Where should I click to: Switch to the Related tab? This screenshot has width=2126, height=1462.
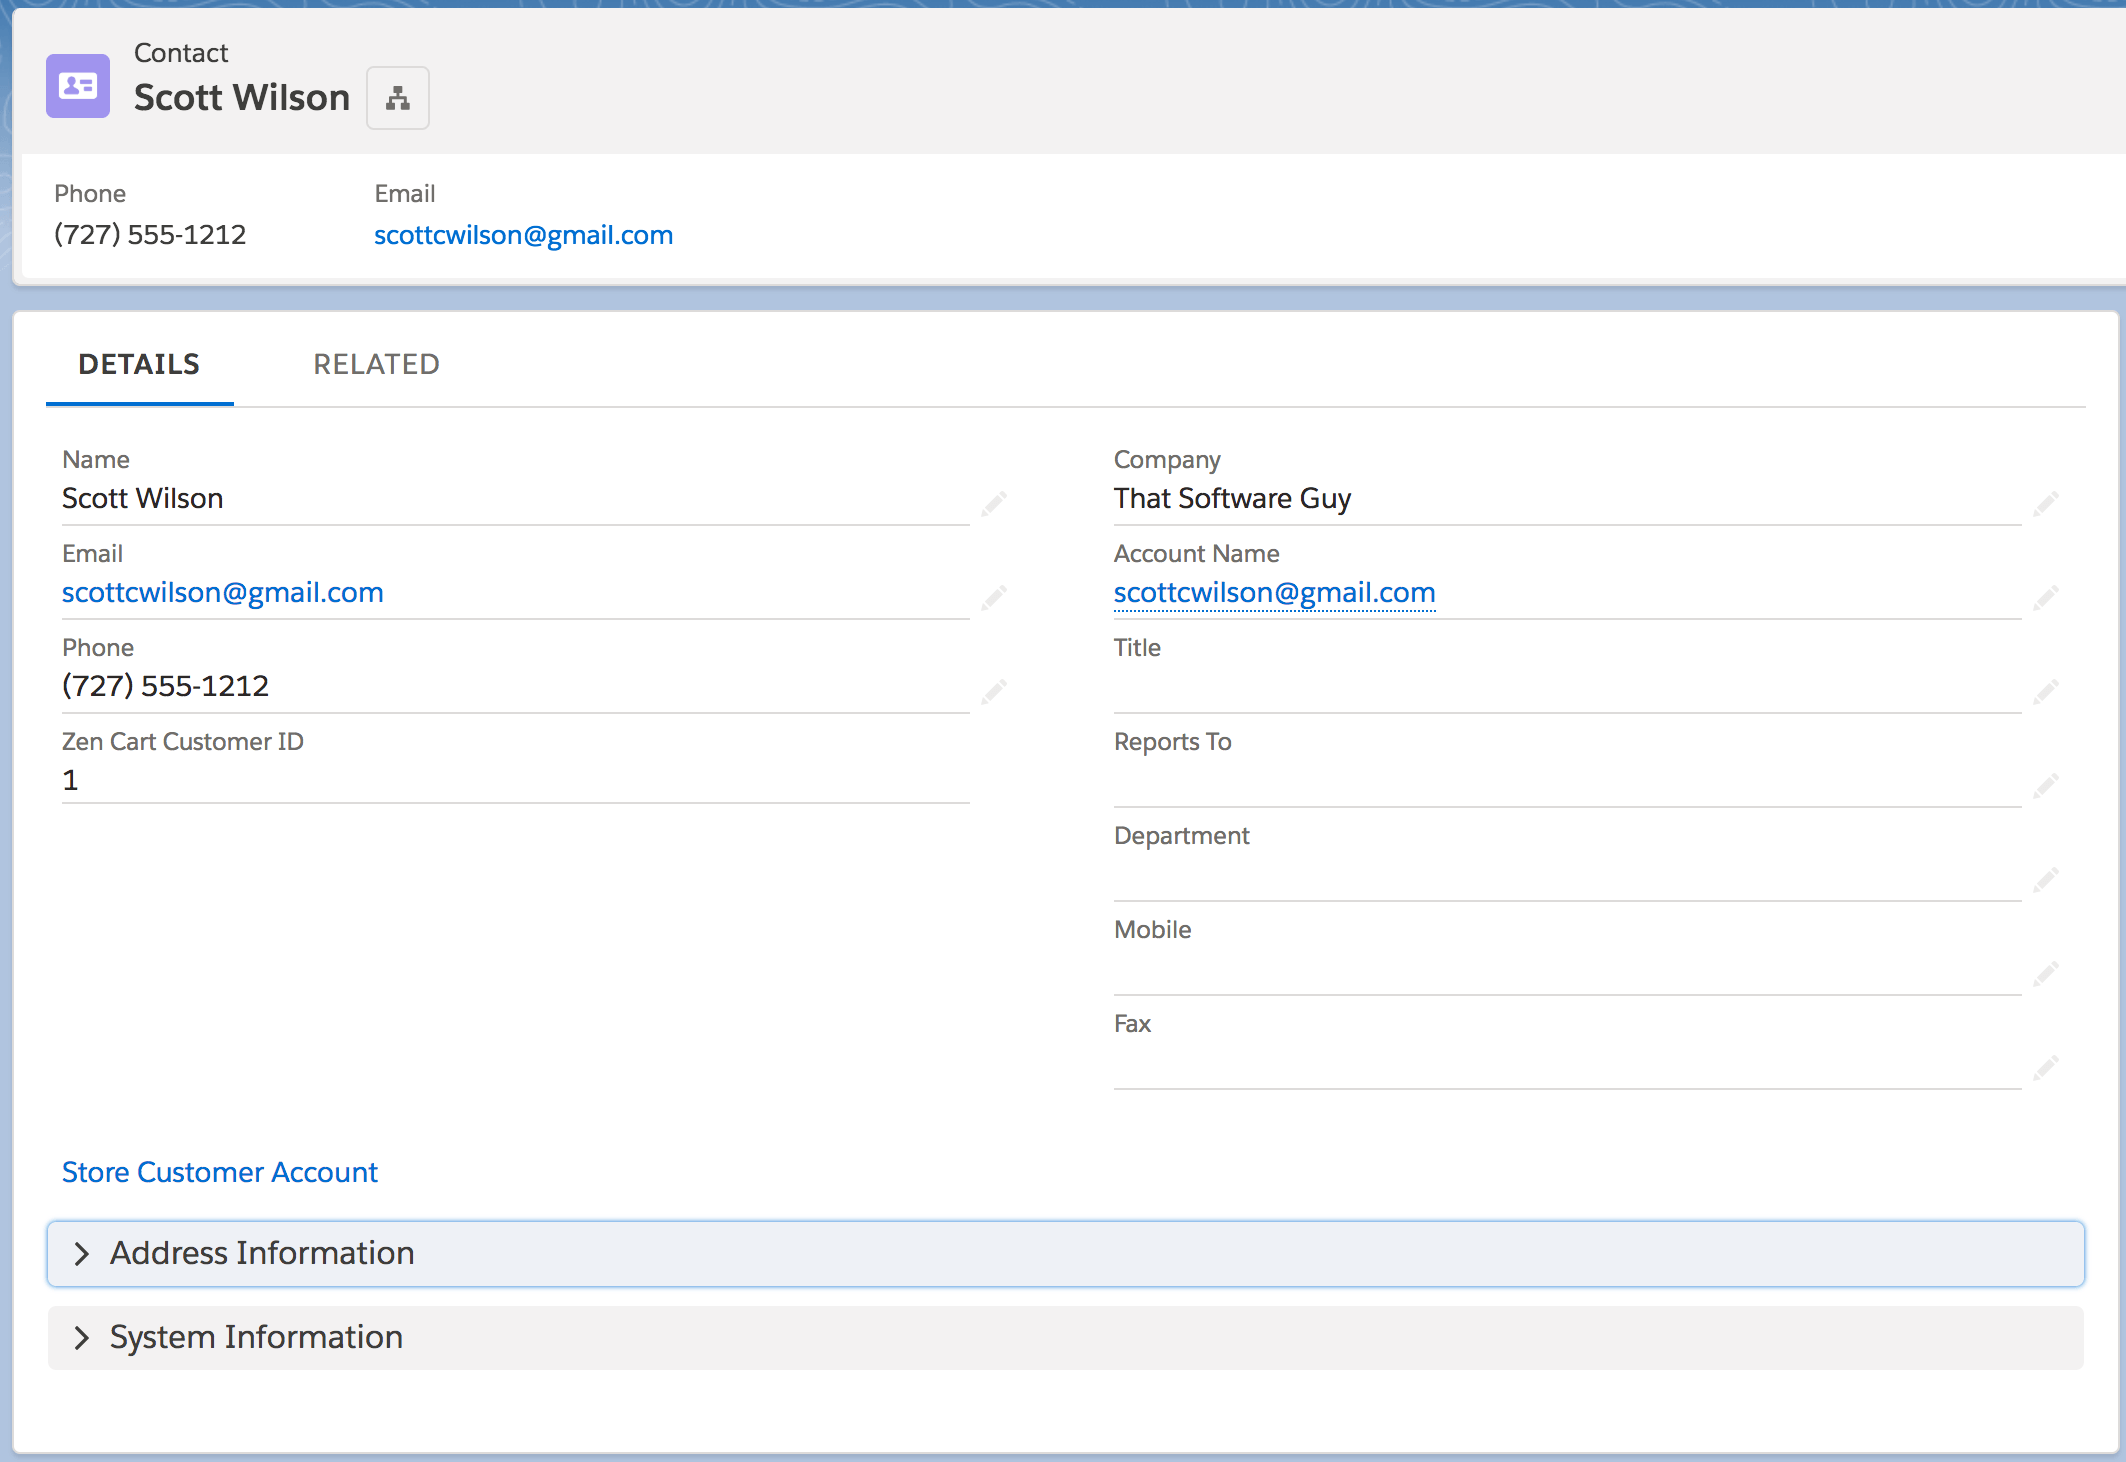pos(377,364)
